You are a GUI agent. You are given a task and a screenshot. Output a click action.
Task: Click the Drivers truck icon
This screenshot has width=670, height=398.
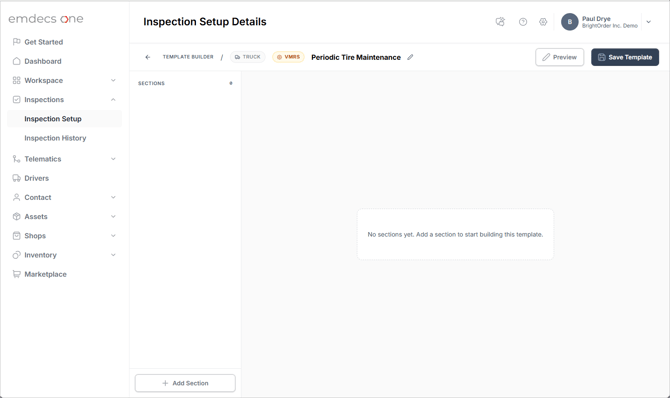[17, 178]
